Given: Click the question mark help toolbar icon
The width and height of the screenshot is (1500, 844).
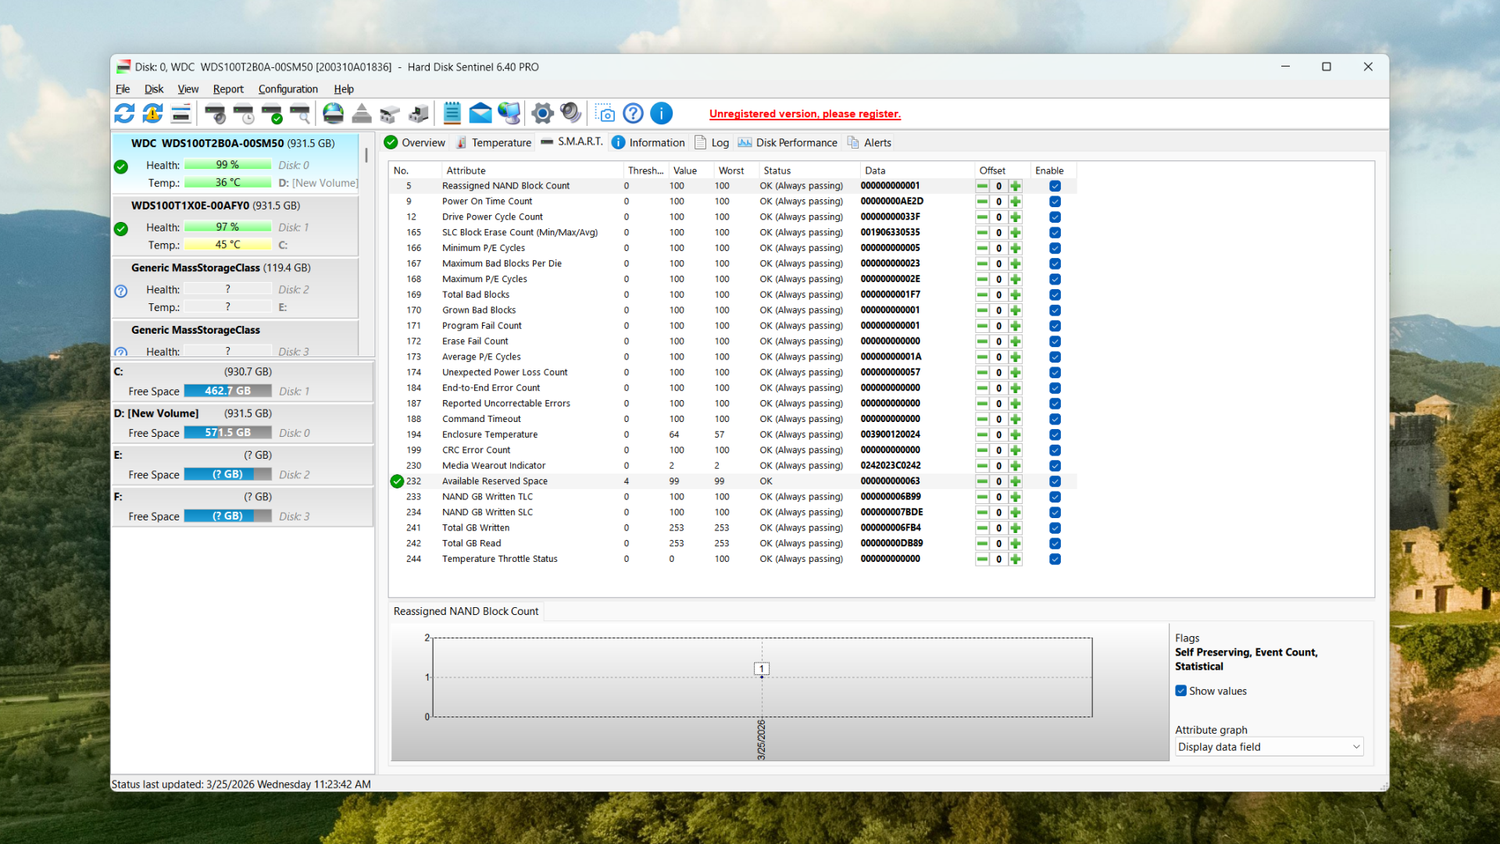Looking at the screenshot, I should pos(633,114).
